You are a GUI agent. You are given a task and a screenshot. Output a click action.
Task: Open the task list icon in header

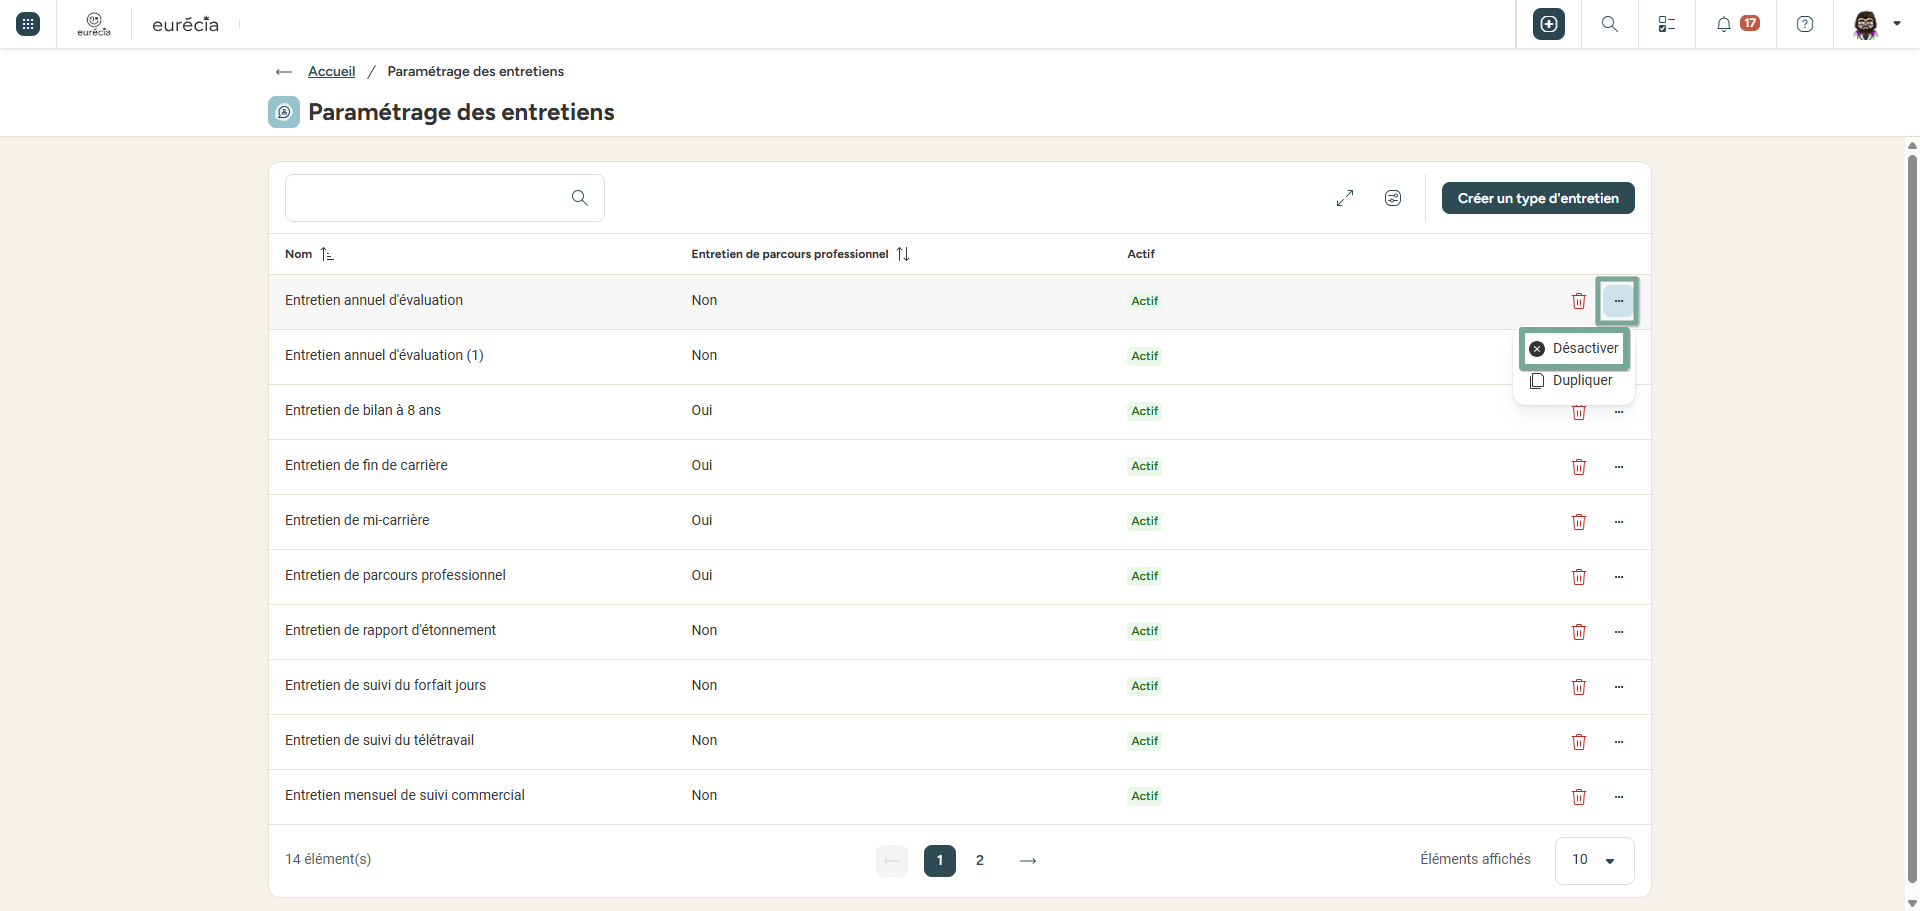pyautogui.click(x=1667, y=24)
